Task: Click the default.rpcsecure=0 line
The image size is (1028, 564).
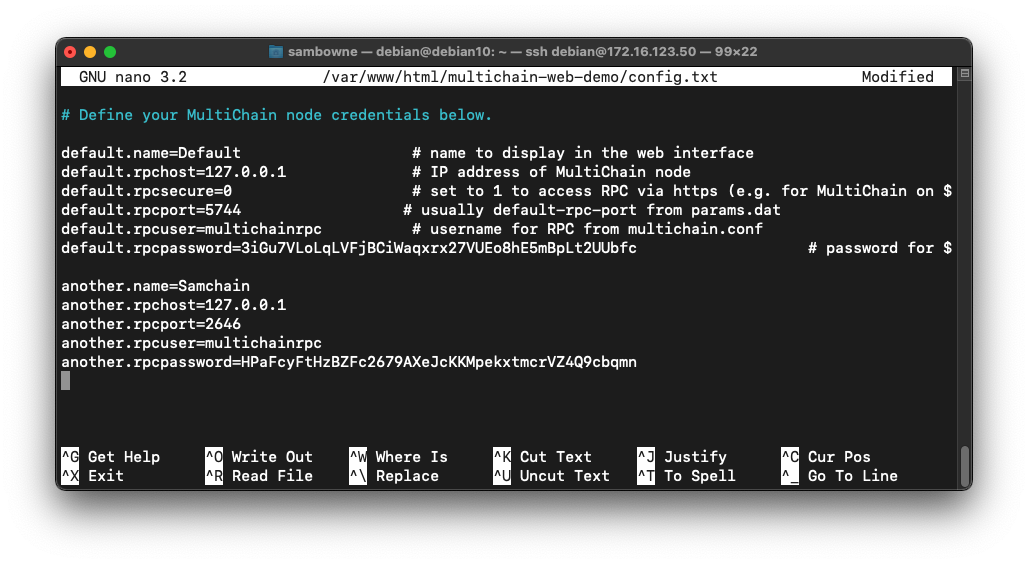Action: click(147, 191)
